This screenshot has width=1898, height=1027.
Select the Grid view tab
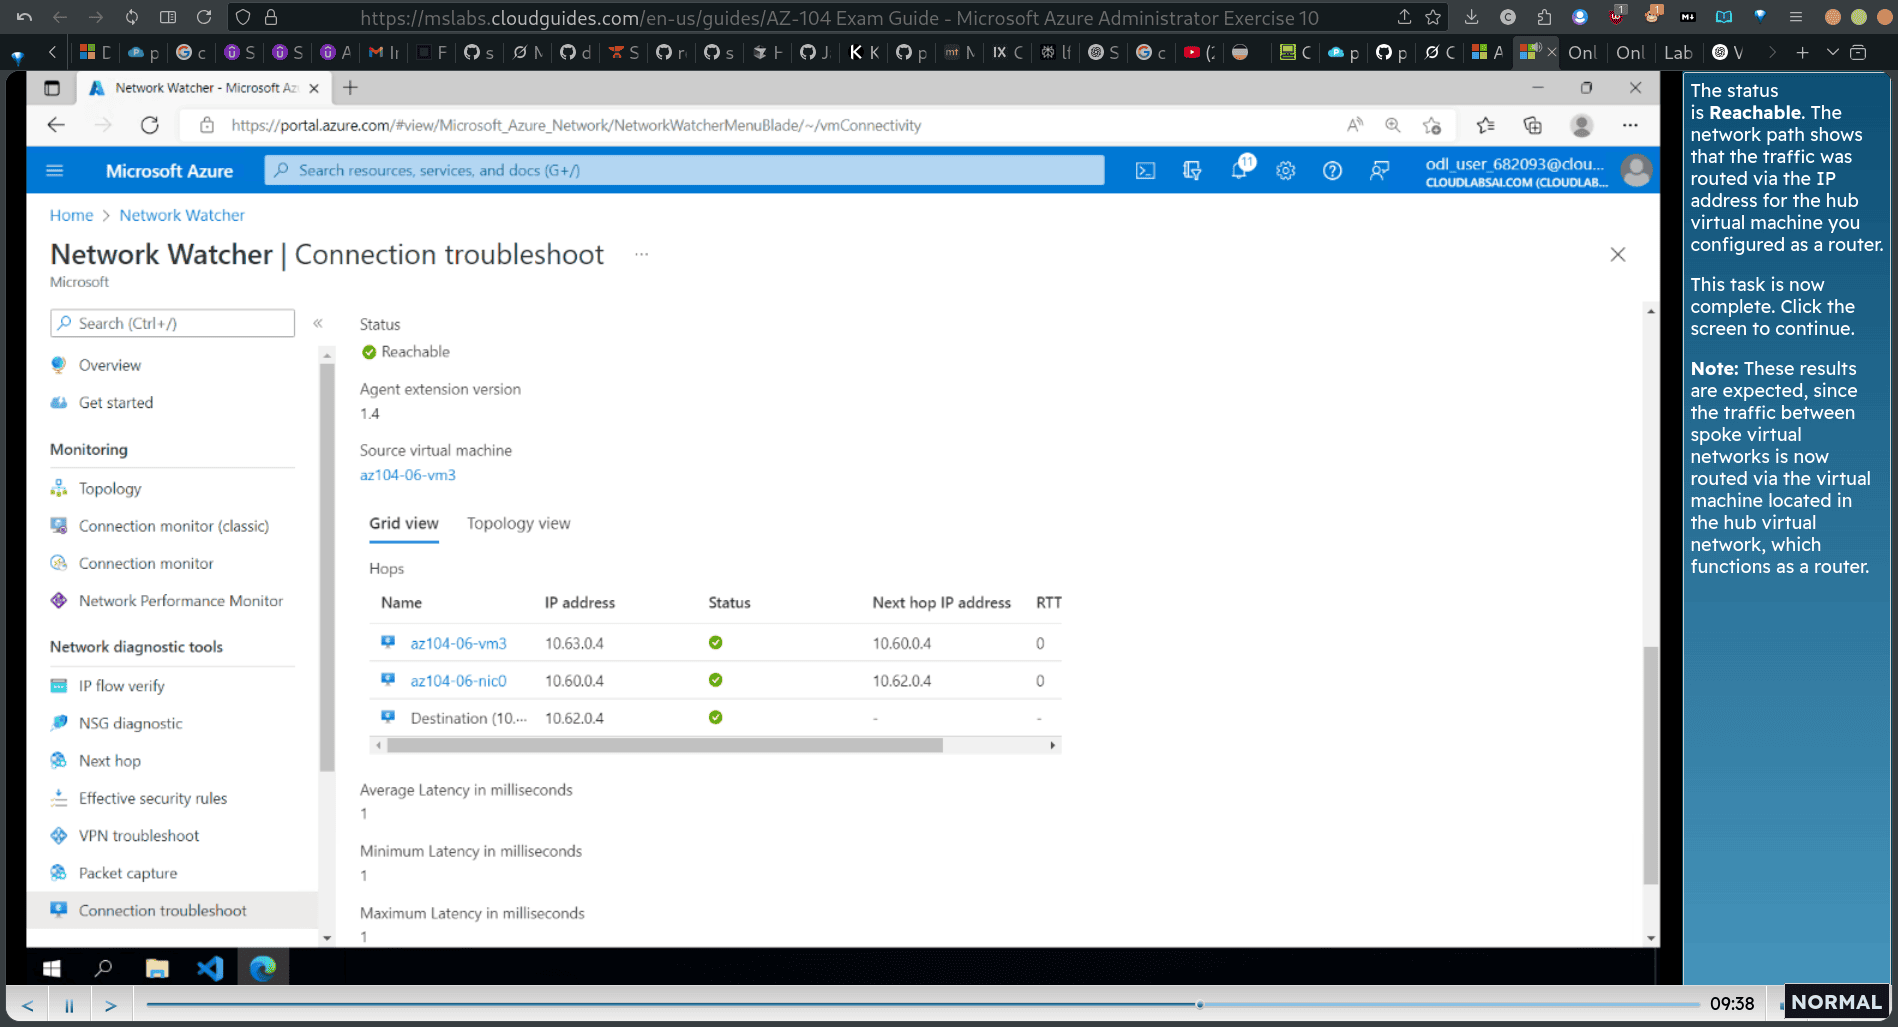[404, 523]
